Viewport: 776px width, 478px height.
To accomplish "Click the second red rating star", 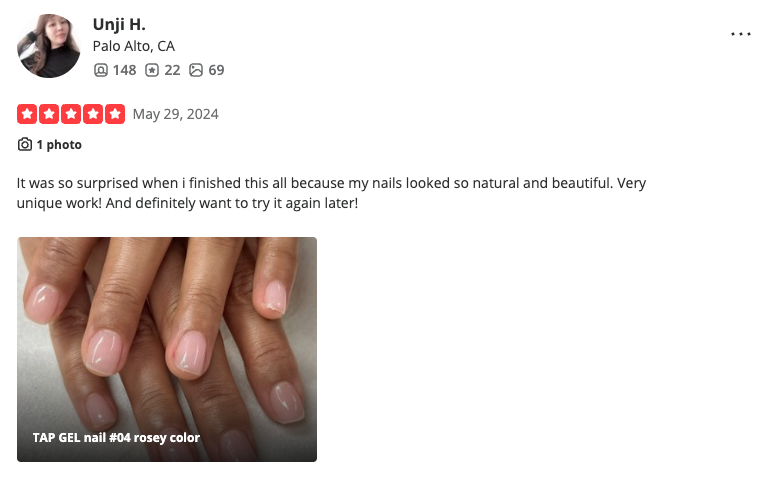I will [49, 114].
